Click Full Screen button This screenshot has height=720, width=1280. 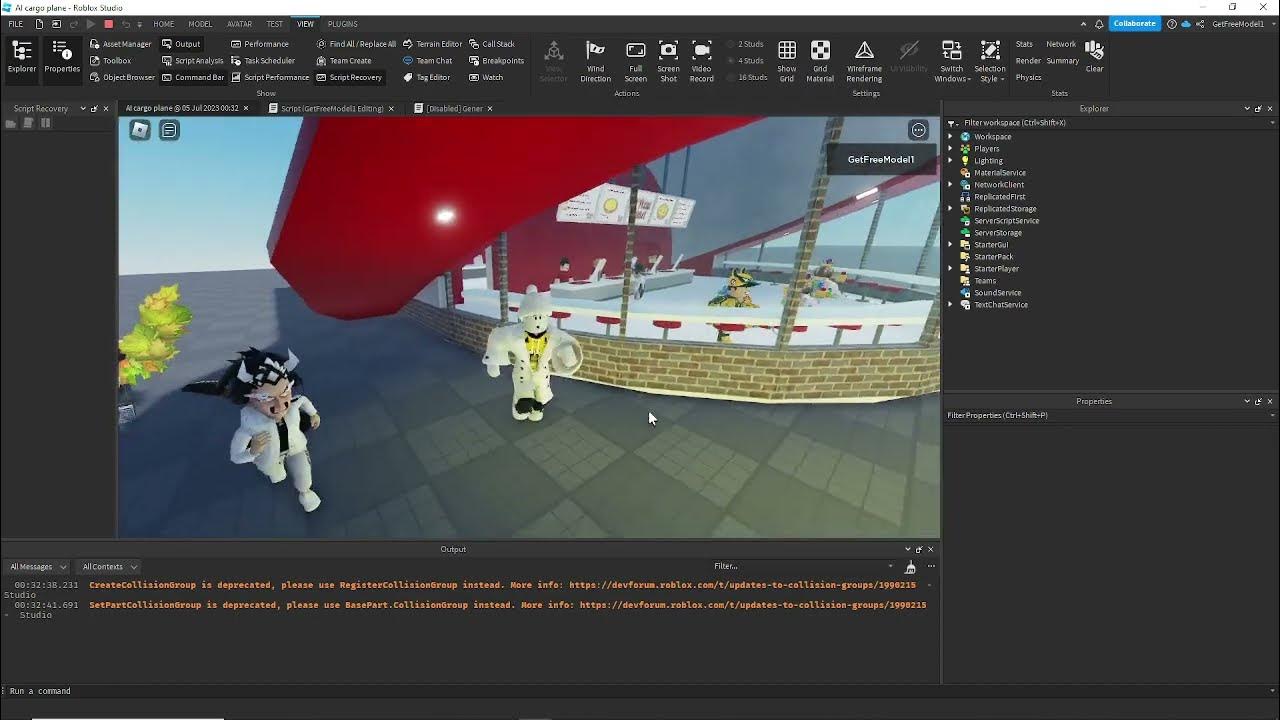click(635, 61)
